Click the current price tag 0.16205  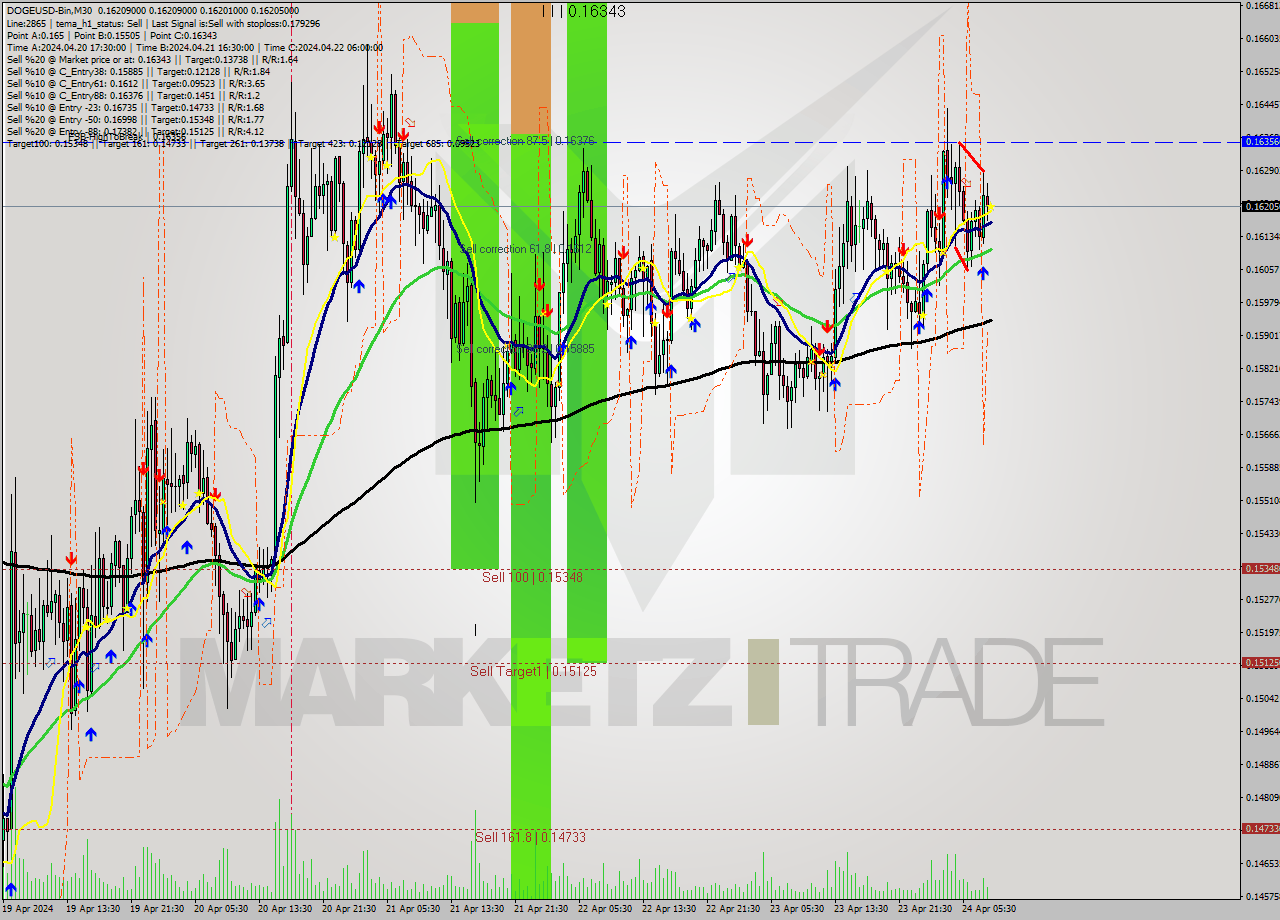(1260, 206)
